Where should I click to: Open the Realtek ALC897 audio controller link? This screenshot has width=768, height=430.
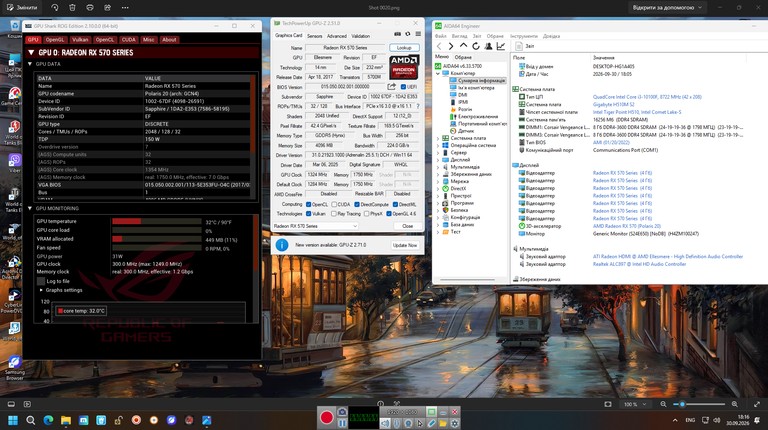pyautogui.click(x=639, y=264)
